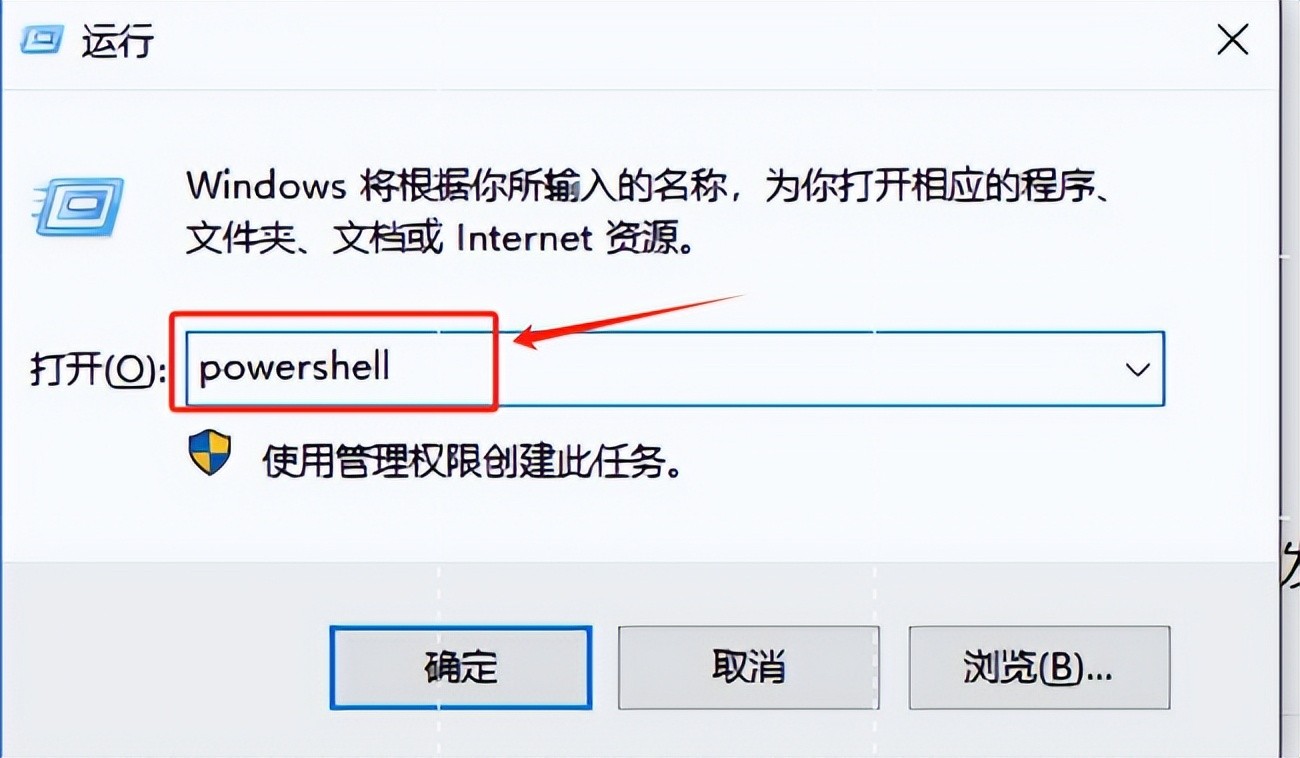The height and width of the screenshot is (758, 1300).
Task: Click the large Run program icon
Action: point(77,205)
